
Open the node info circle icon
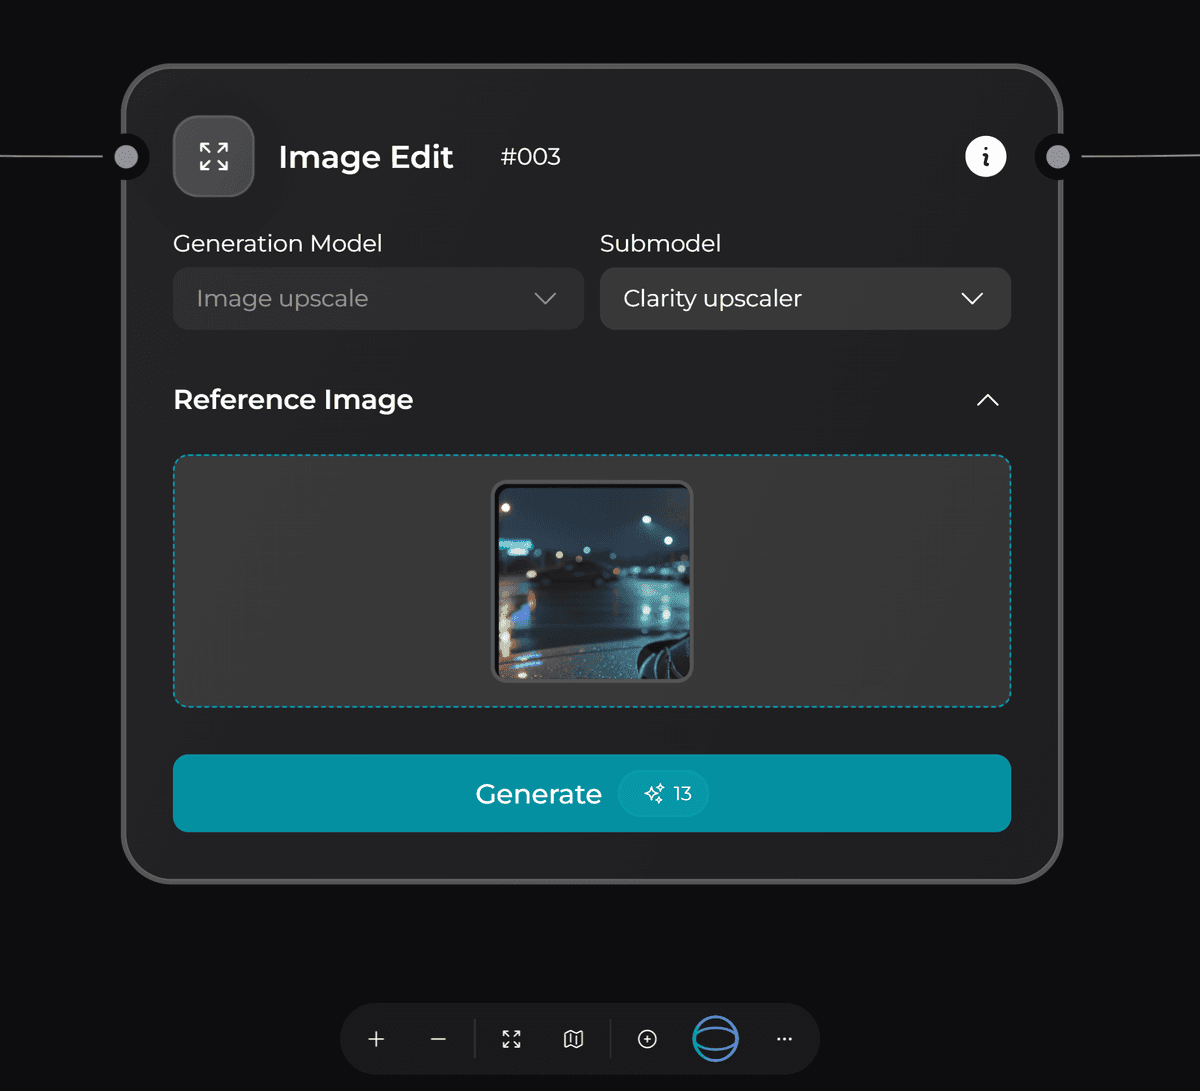coord(986,156)
